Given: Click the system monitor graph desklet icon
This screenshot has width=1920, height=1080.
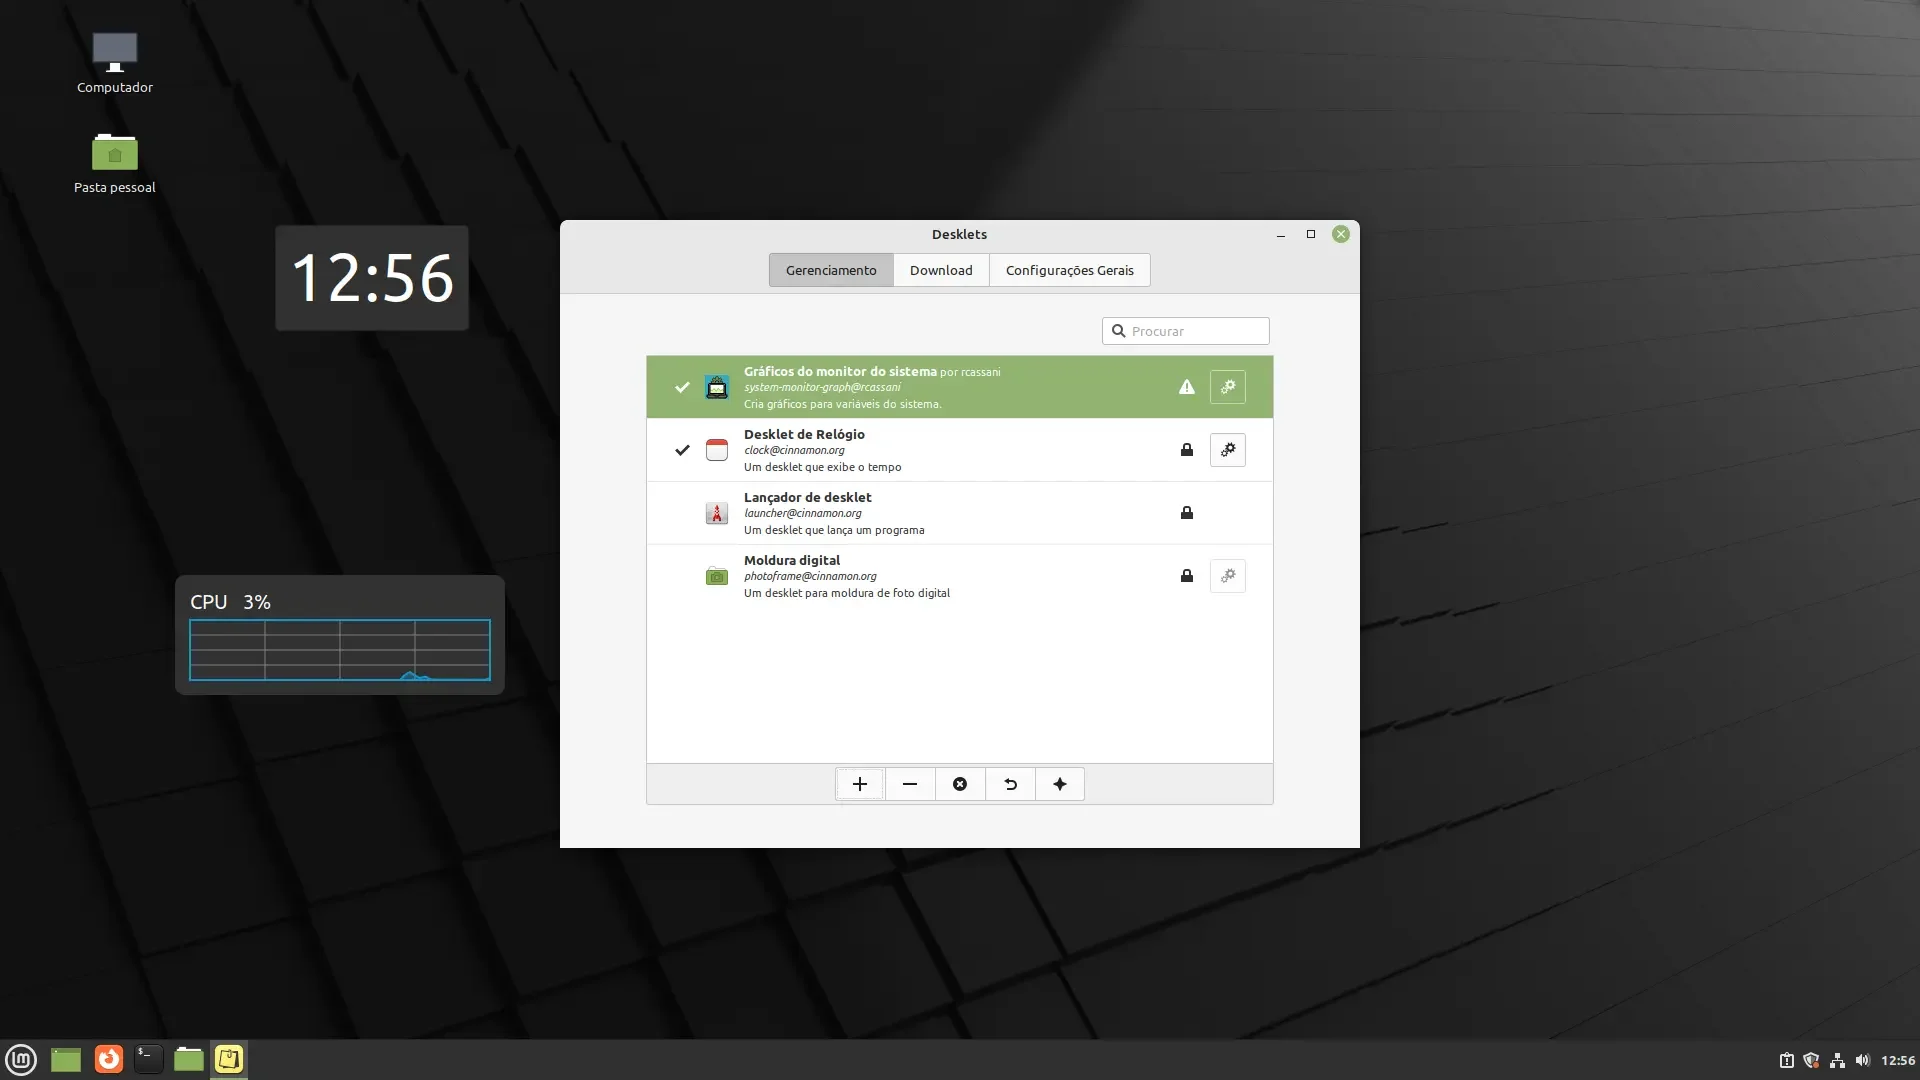Looking at the screenshot, I should [x=717, y=387].
